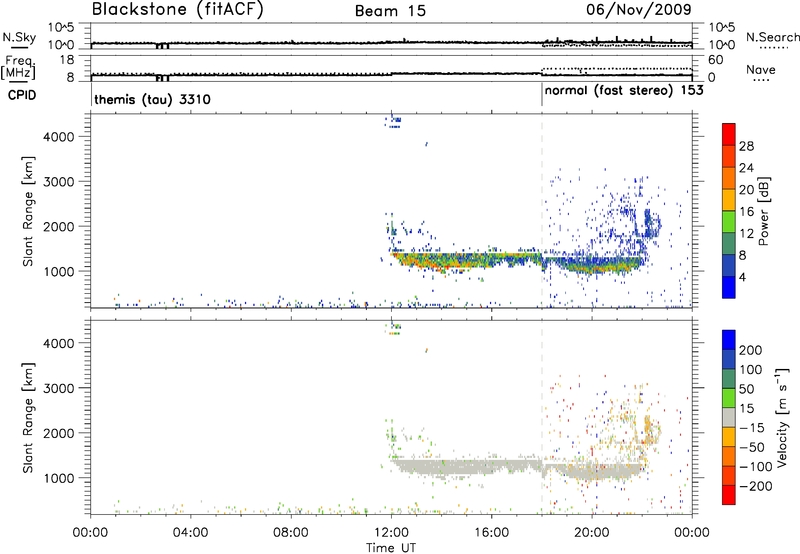Screen dimensions: 800x554
Task: Click the dashed 18:00 marker in power panel
Action: point(542,209)
